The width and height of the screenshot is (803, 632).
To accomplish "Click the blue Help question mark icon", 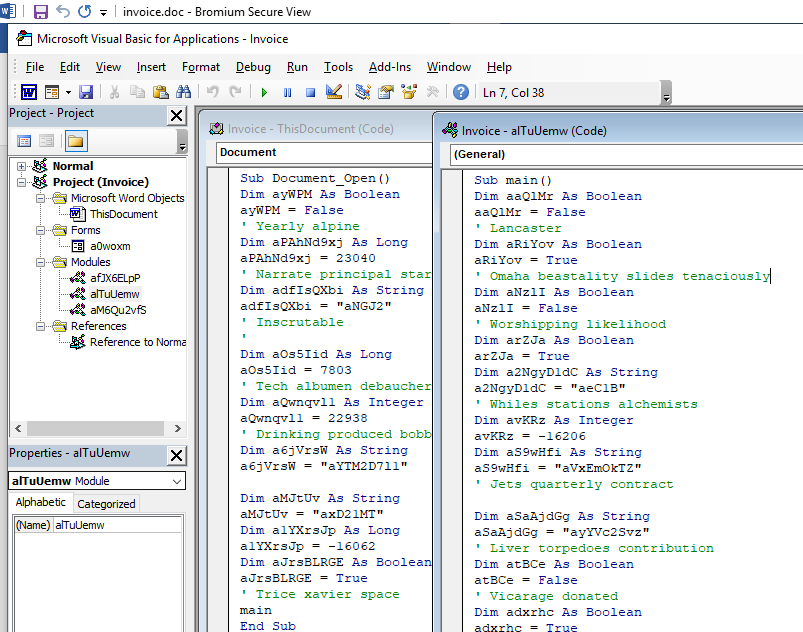I will (x=461, y=92).
